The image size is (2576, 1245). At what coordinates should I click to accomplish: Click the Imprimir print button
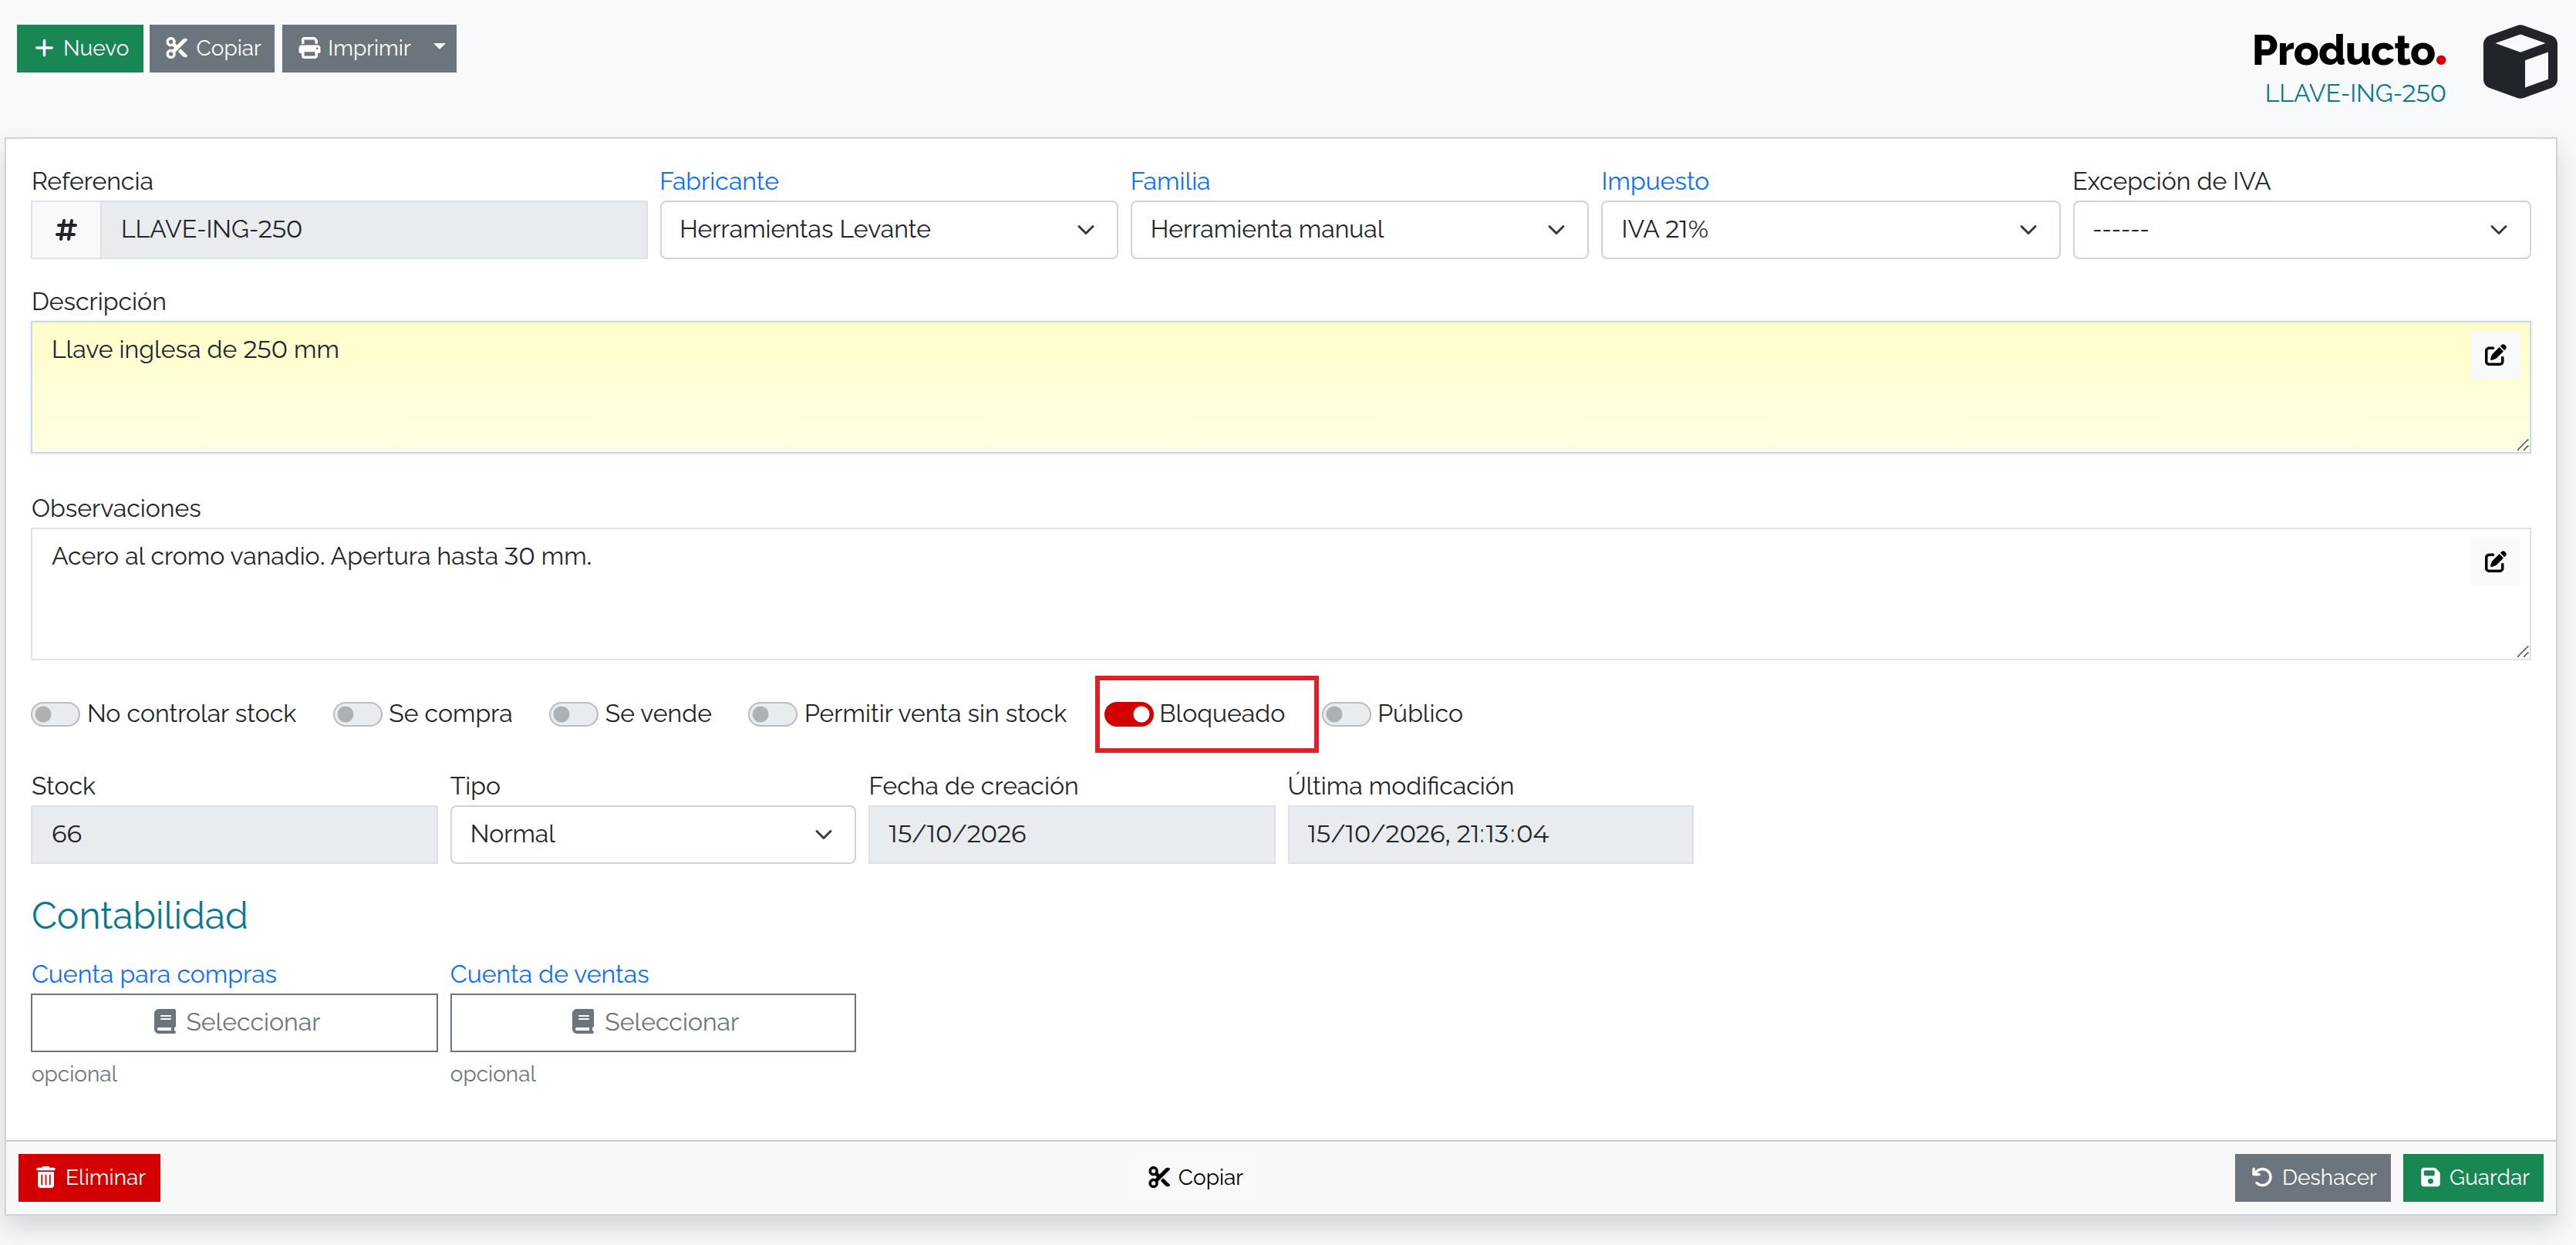pos(353,48)
